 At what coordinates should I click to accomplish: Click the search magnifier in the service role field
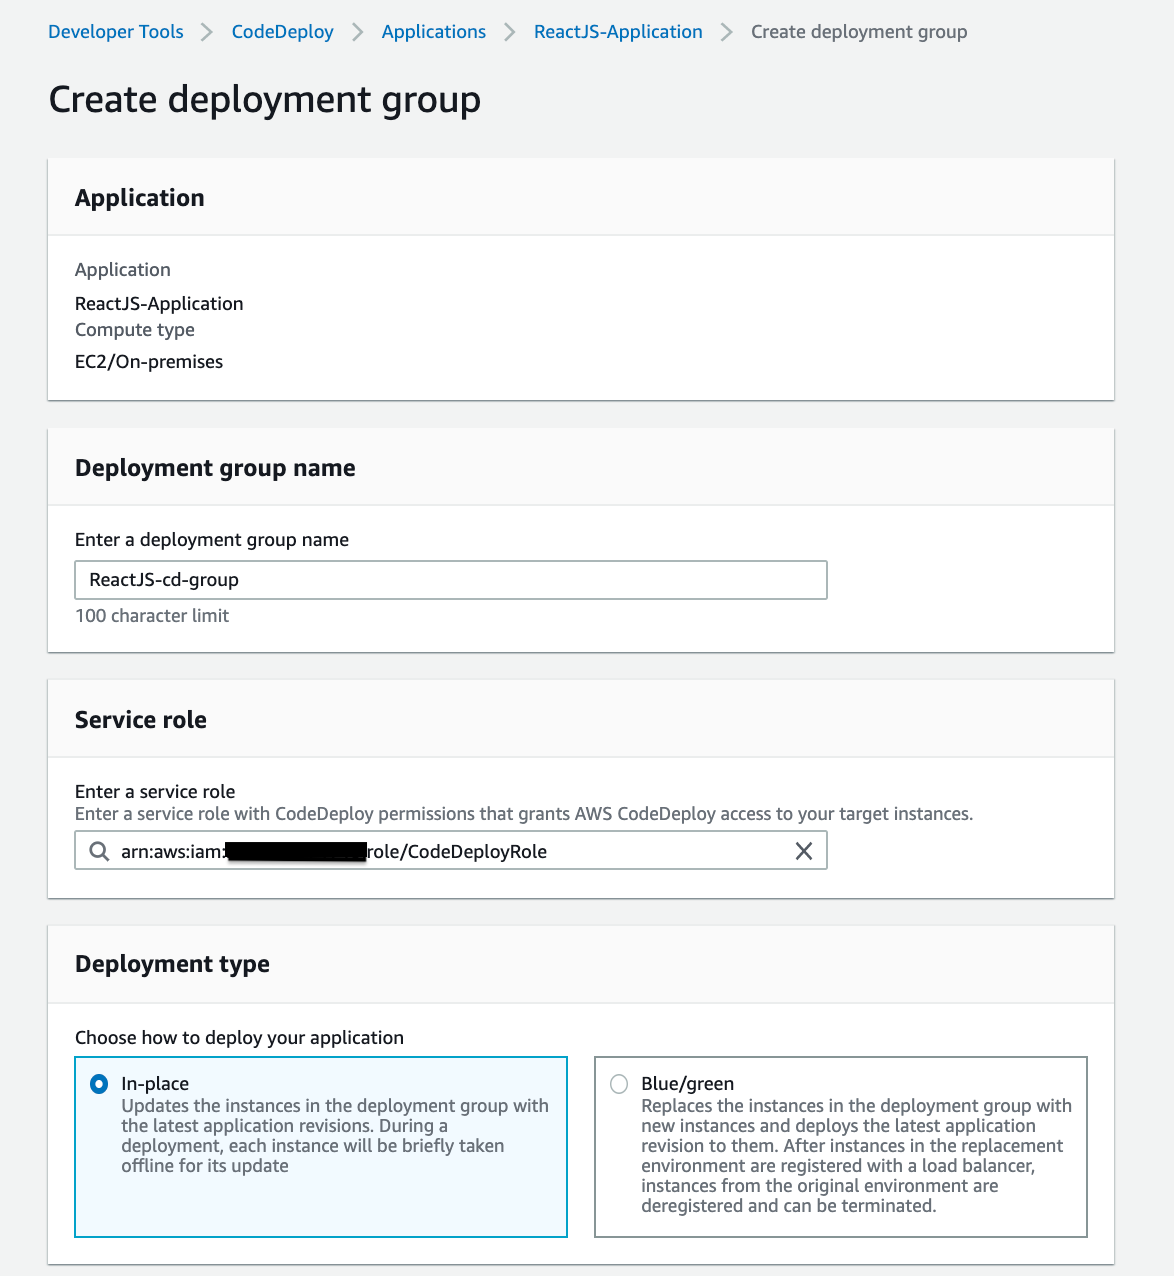pyautogui.click(x=99, y=851)
